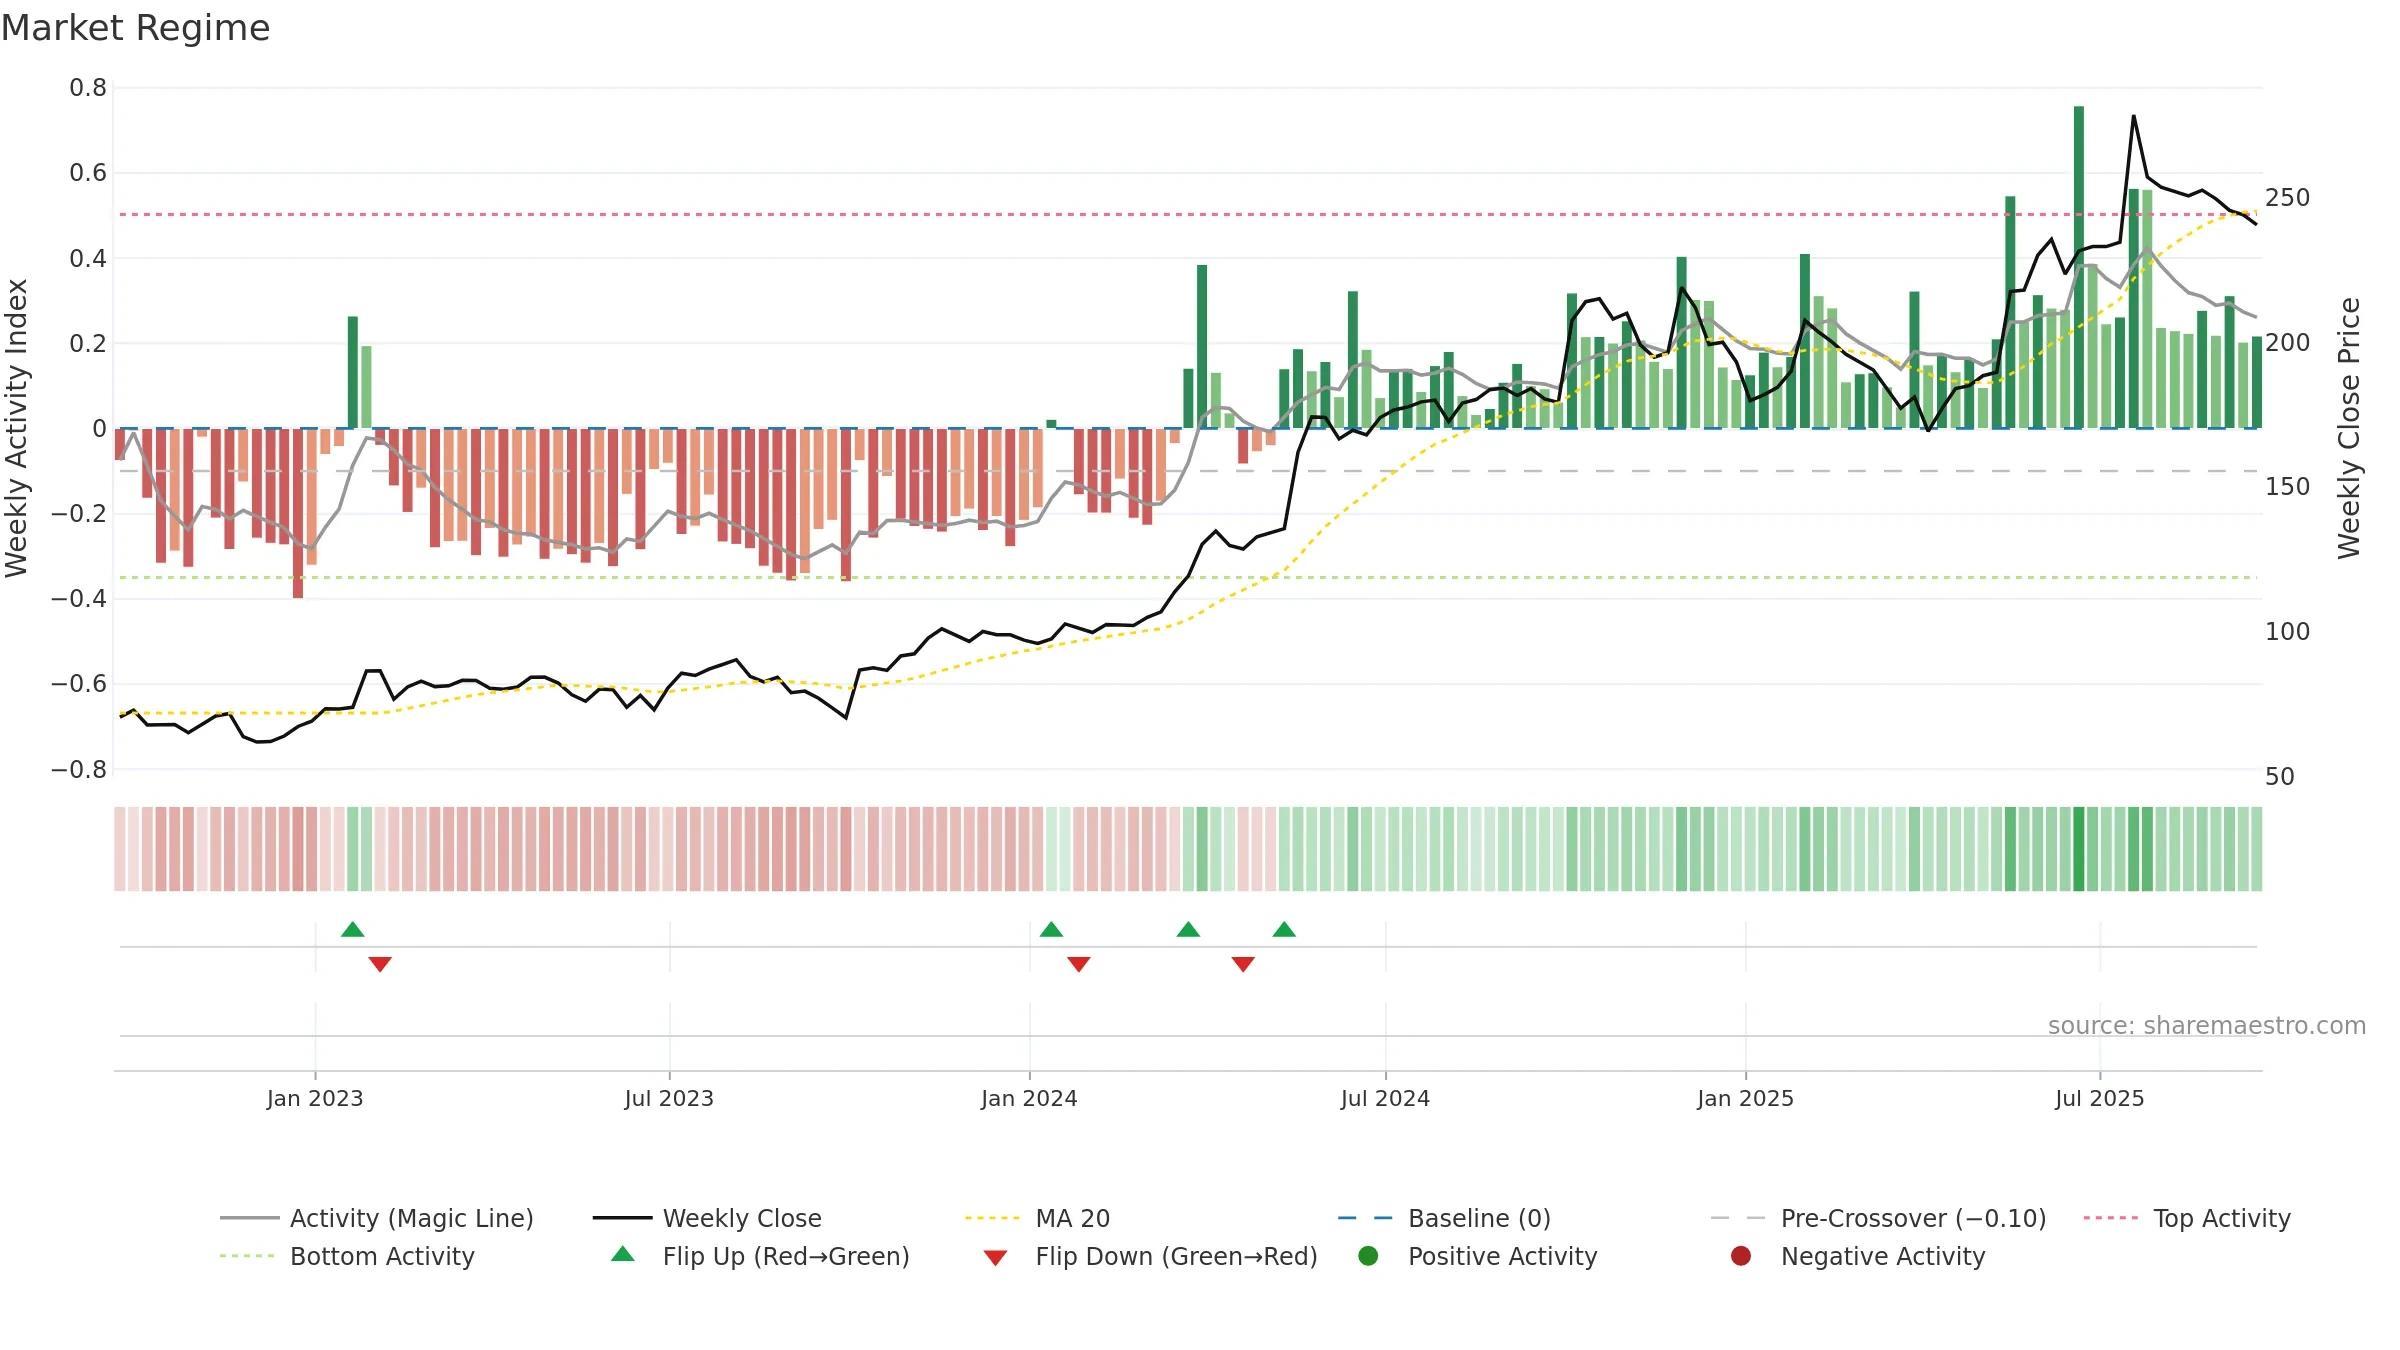Click the 200 tick on the price axis
This screenshot has width=2400, height=1350.
2288,342
